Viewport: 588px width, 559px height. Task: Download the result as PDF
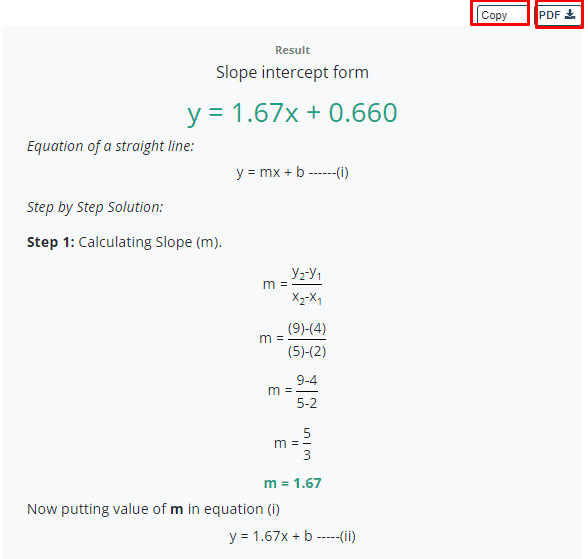pos(558,15)
